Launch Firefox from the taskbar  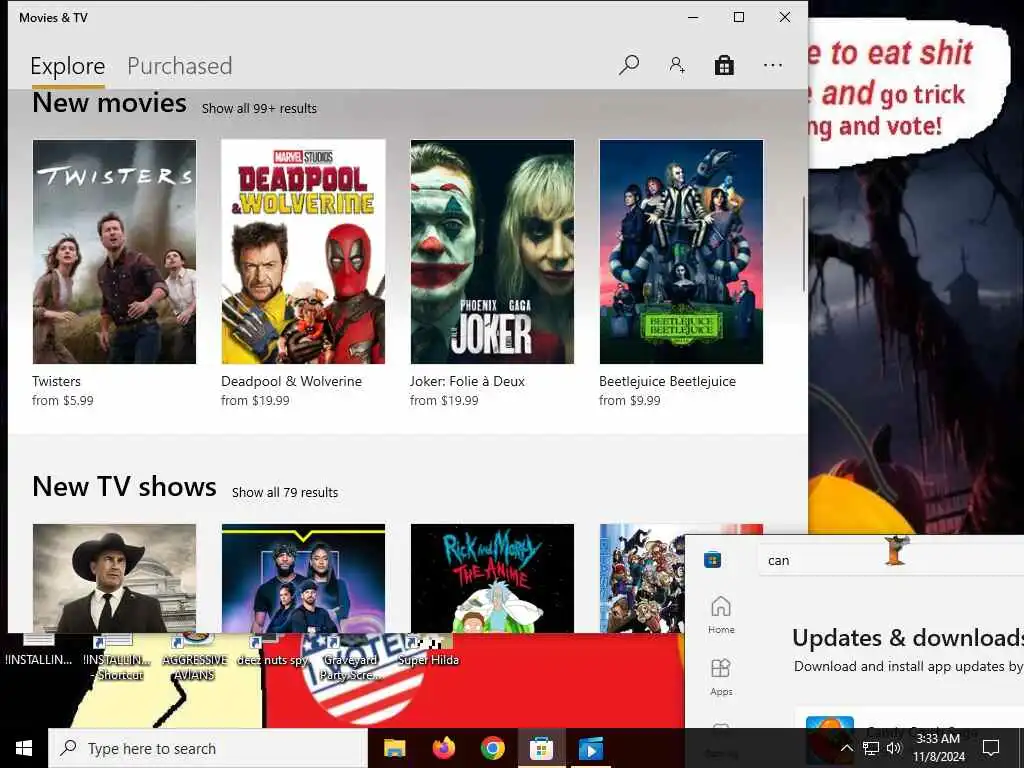pos(443,748)
